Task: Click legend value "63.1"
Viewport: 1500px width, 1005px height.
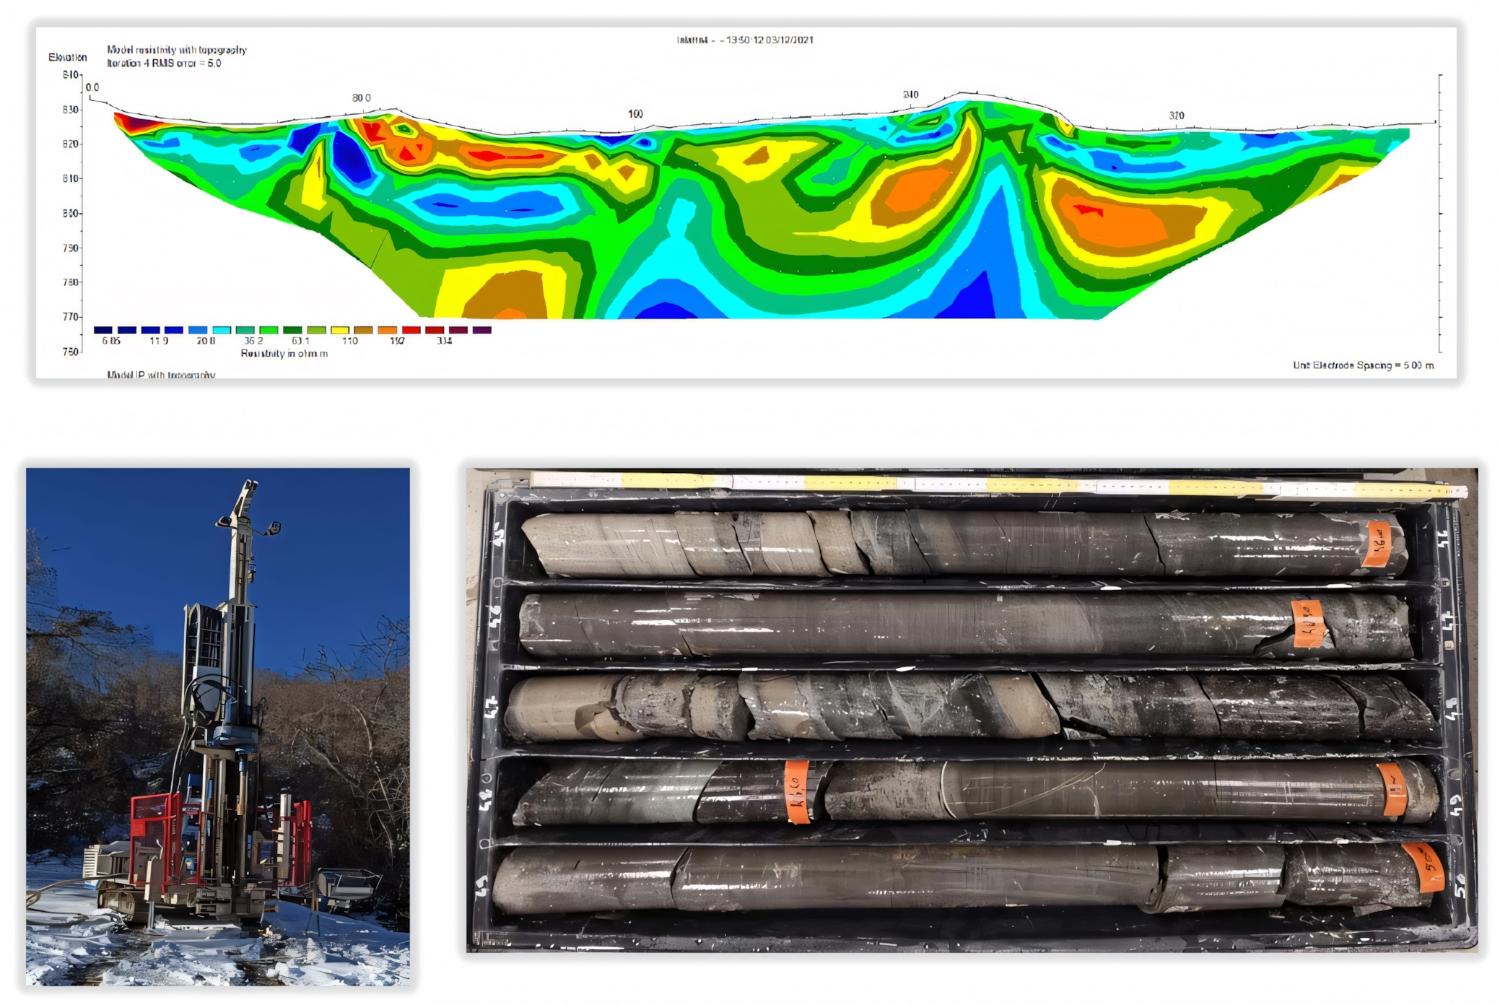Action: (300, 341)
